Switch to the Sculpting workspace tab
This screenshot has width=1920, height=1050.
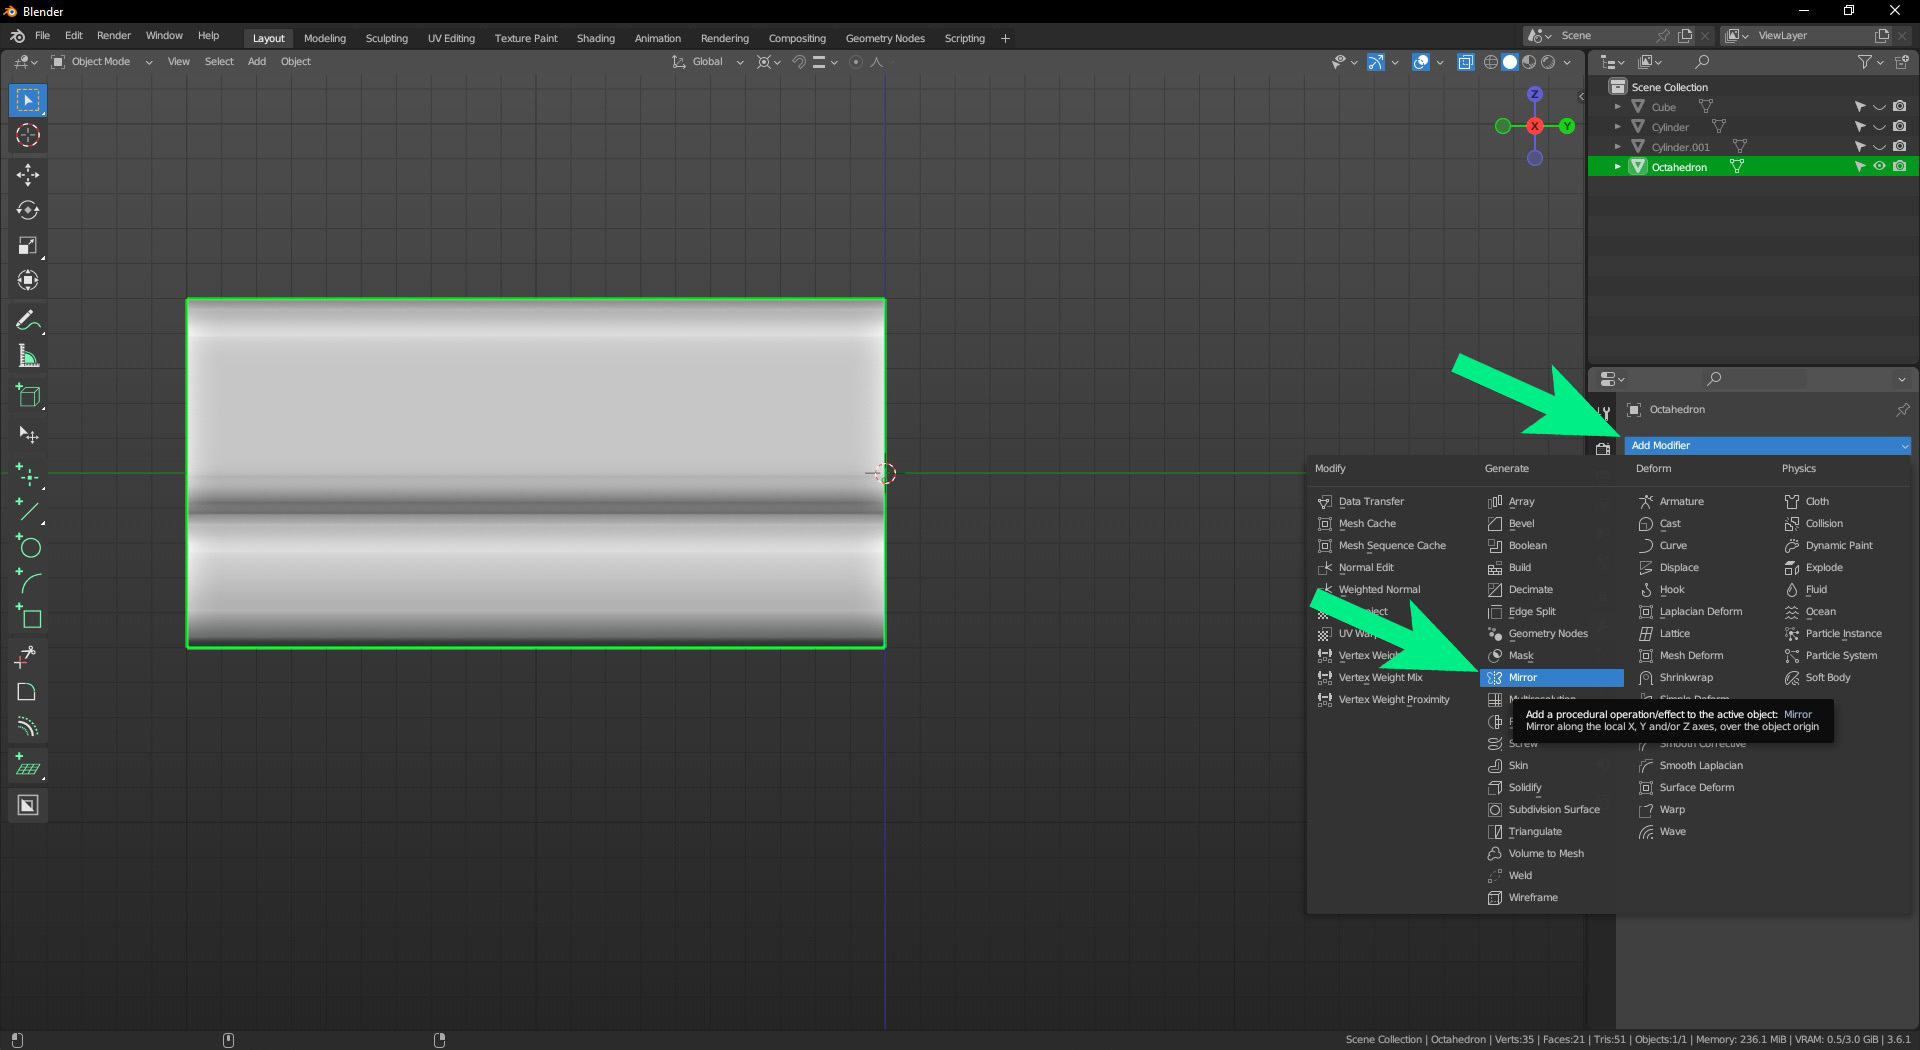(x=386, y=38)
